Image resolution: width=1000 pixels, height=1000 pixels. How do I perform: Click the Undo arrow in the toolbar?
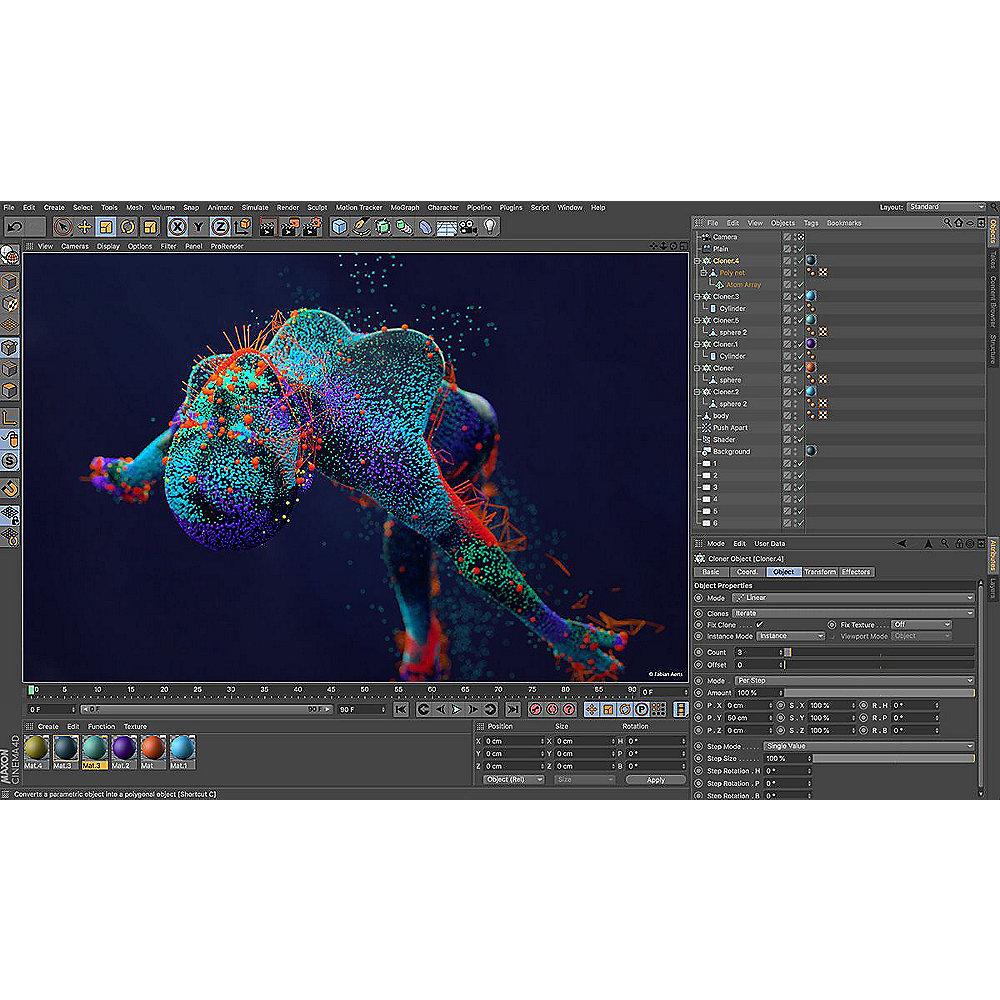click(x=14, y=227)
